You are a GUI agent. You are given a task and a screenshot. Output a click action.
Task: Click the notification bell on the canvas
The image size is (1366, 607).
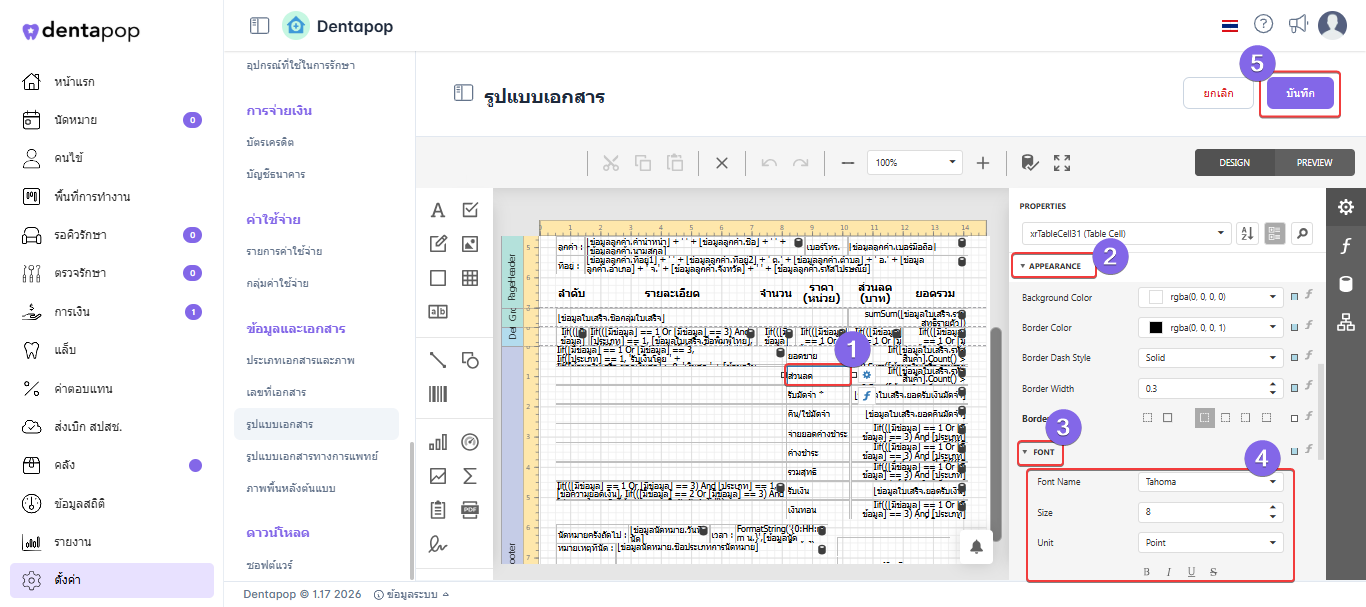976,545
